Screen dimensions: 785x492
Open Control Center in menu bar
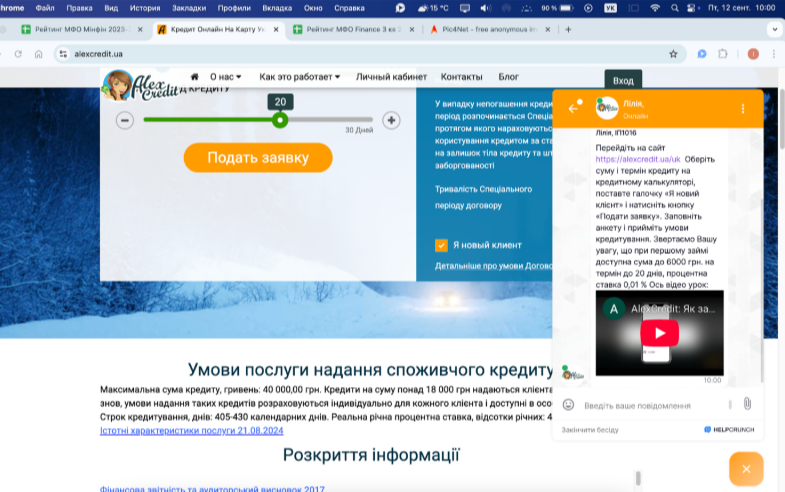(692, 8)
